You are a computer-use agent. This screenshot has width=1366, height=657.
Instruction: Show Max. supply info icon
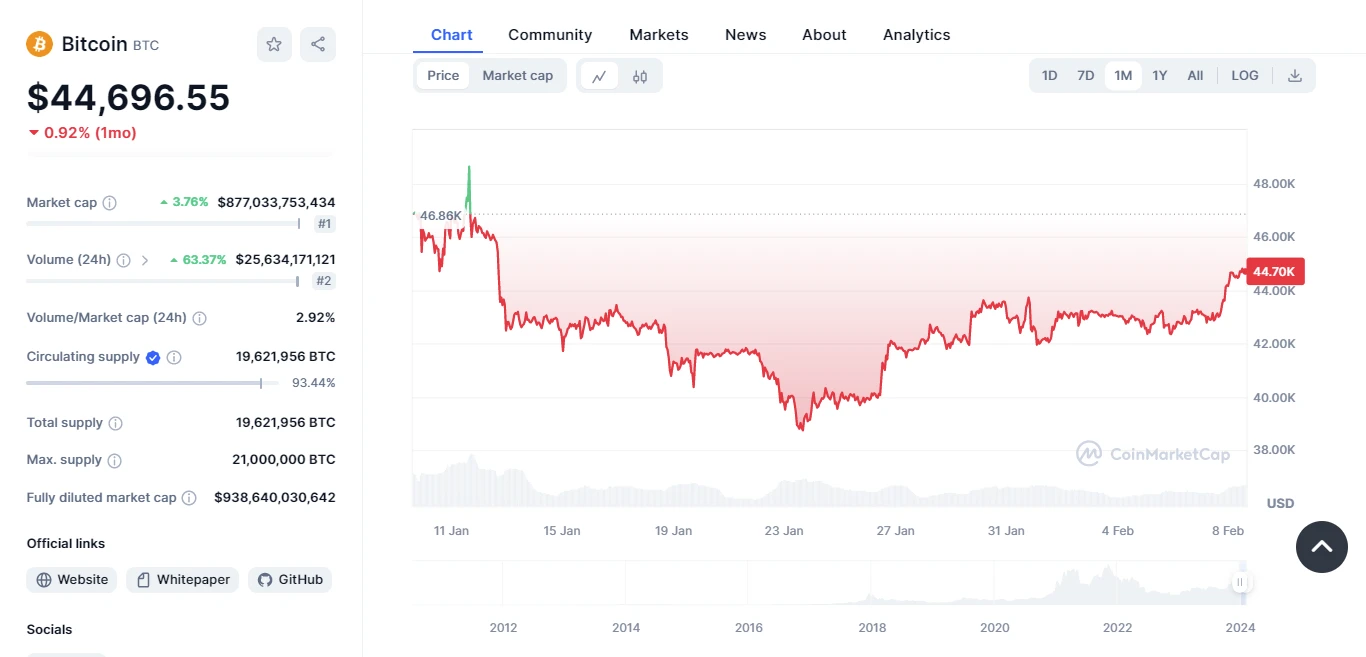point(114,460)
